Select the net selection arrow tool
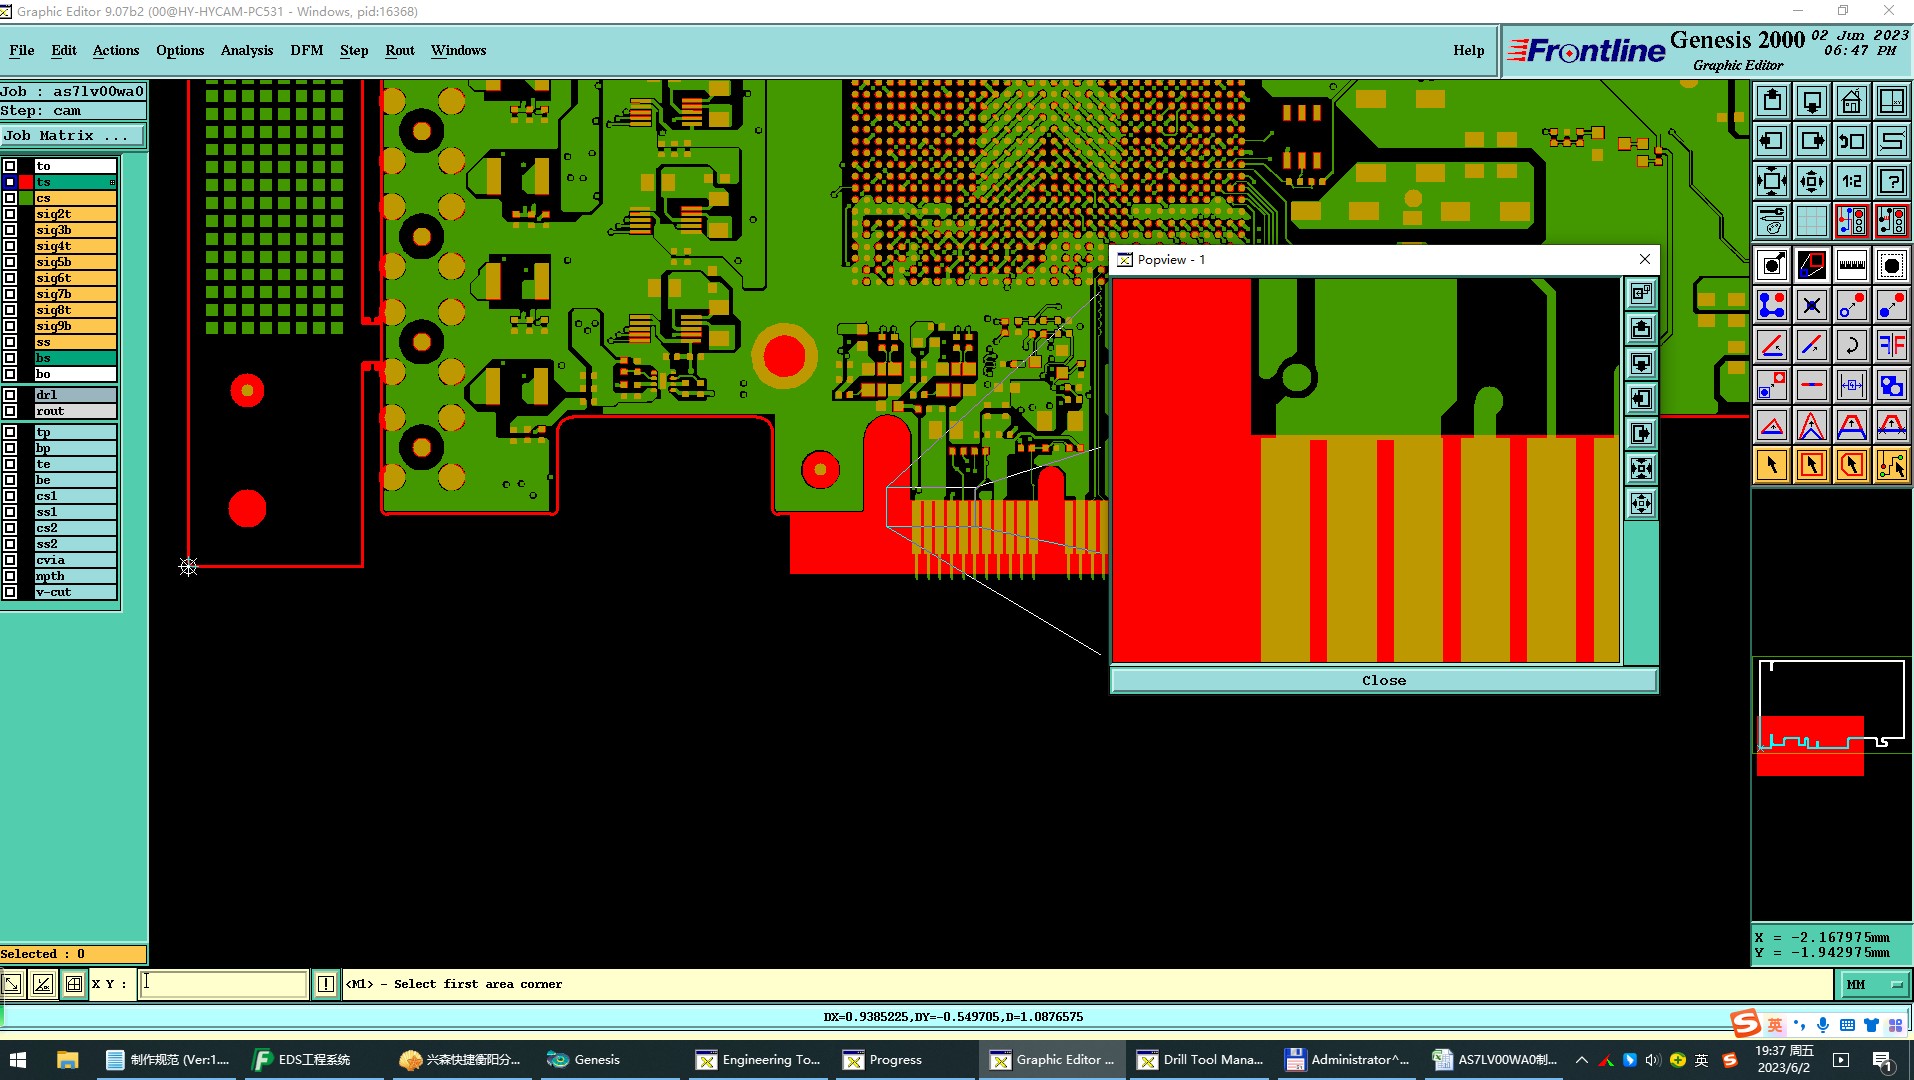Viewport: 1914px width, 1080px height. tap(1891, 465)
